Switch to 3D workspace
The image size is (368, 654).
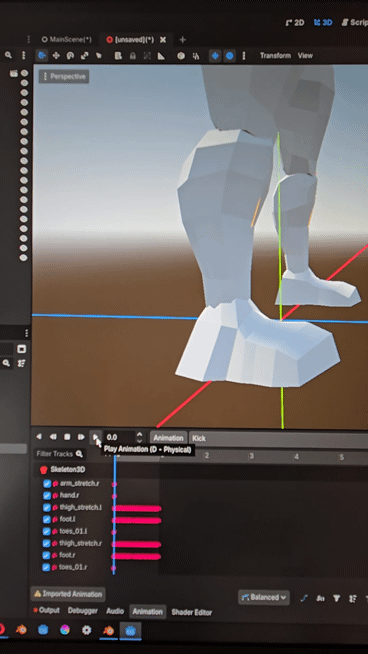(323, 23)
